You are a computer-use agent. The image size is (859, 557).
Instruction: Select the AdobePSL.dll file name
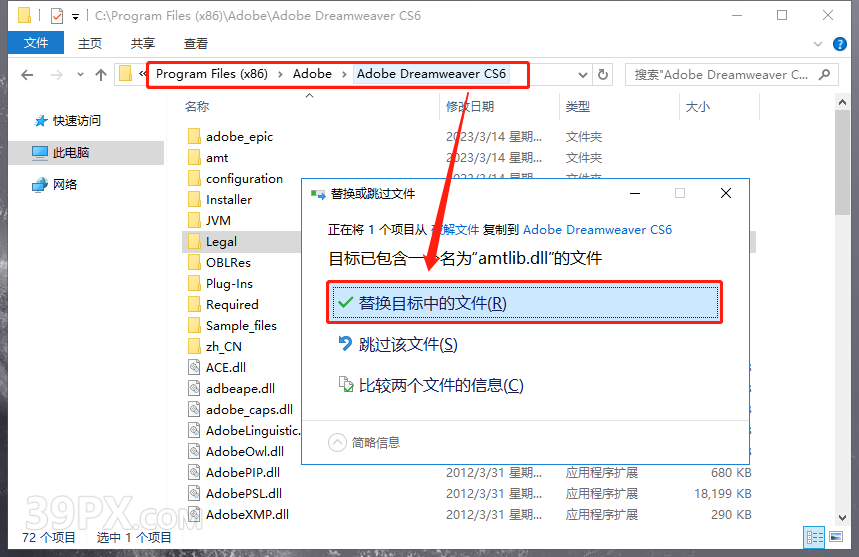coord(244,493)
